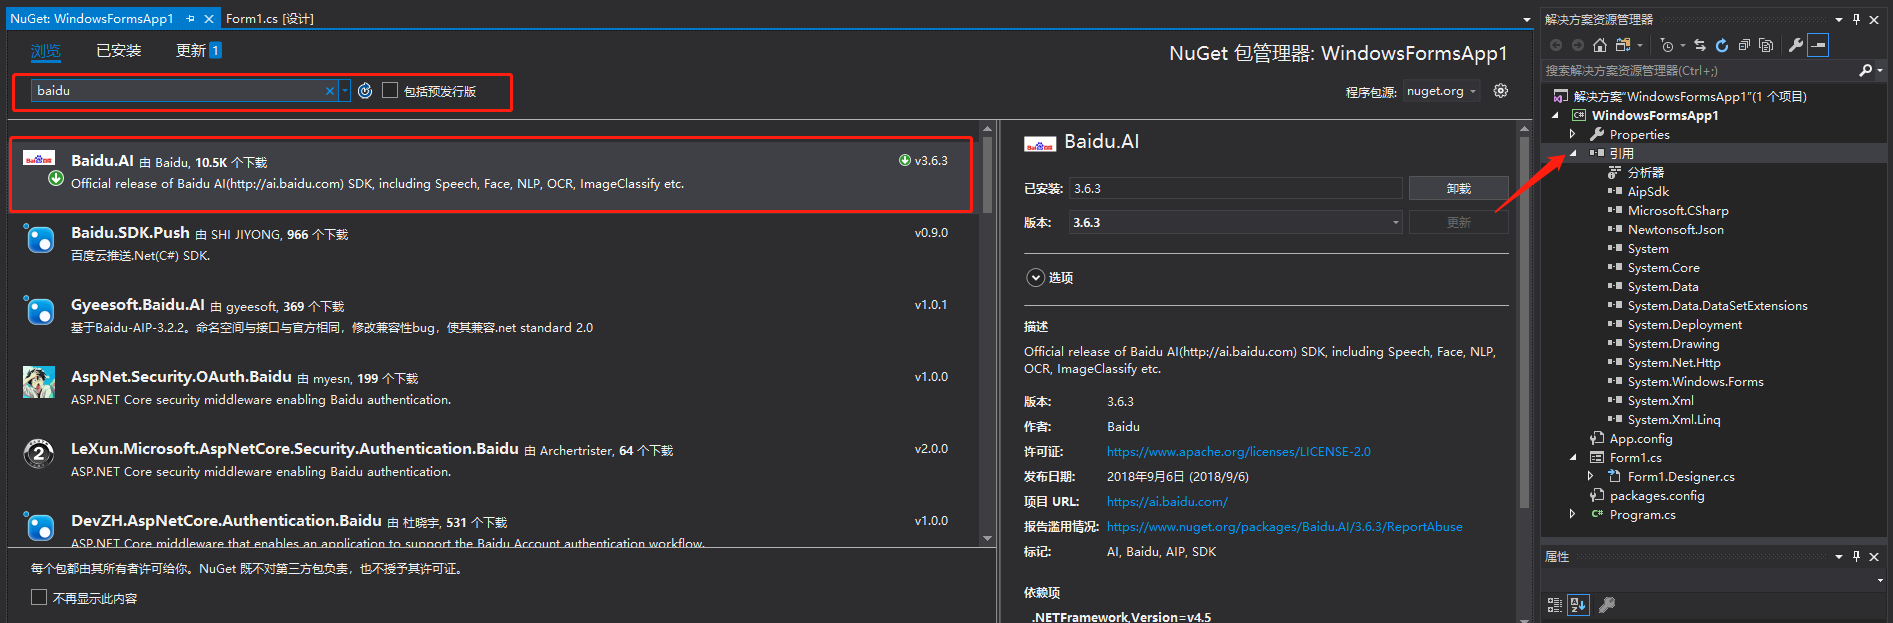Image resolution: width=1893 pixels, height=623 pixels.
Task: Switch to the Installed (已安装) tab
Action: coord(118,51)
